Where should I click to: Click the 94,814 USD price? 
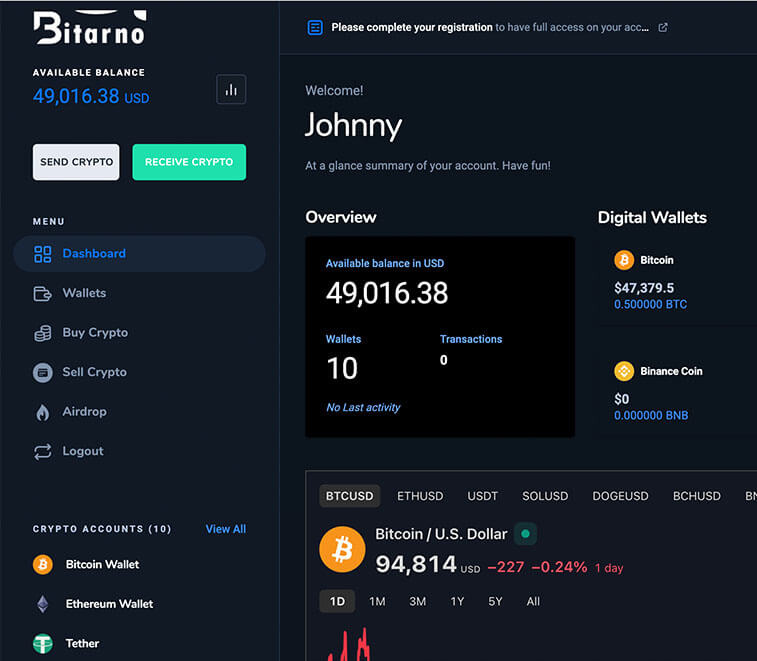tap(428, 564)
